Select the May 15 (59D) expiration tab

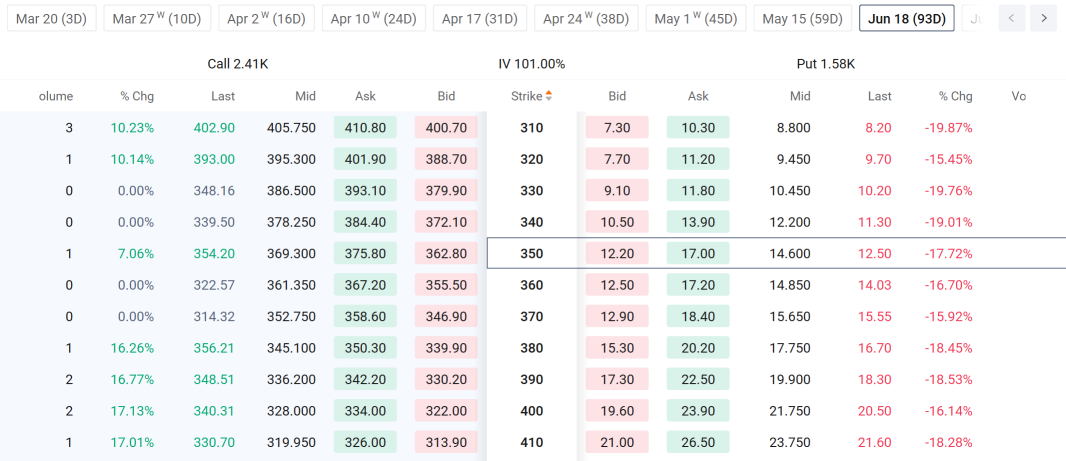803,18
